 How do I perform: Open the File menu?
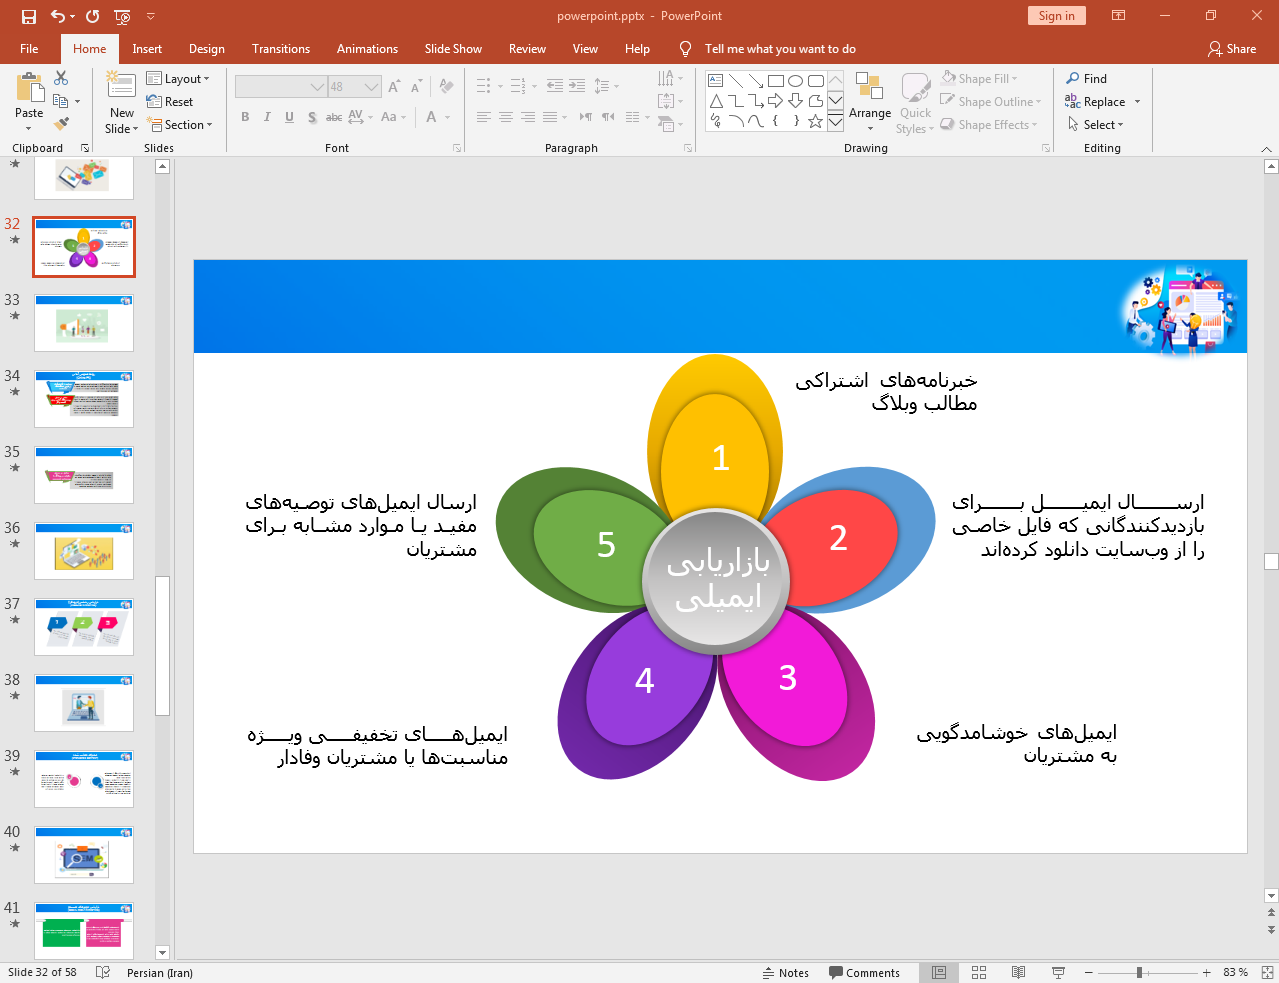29,49
